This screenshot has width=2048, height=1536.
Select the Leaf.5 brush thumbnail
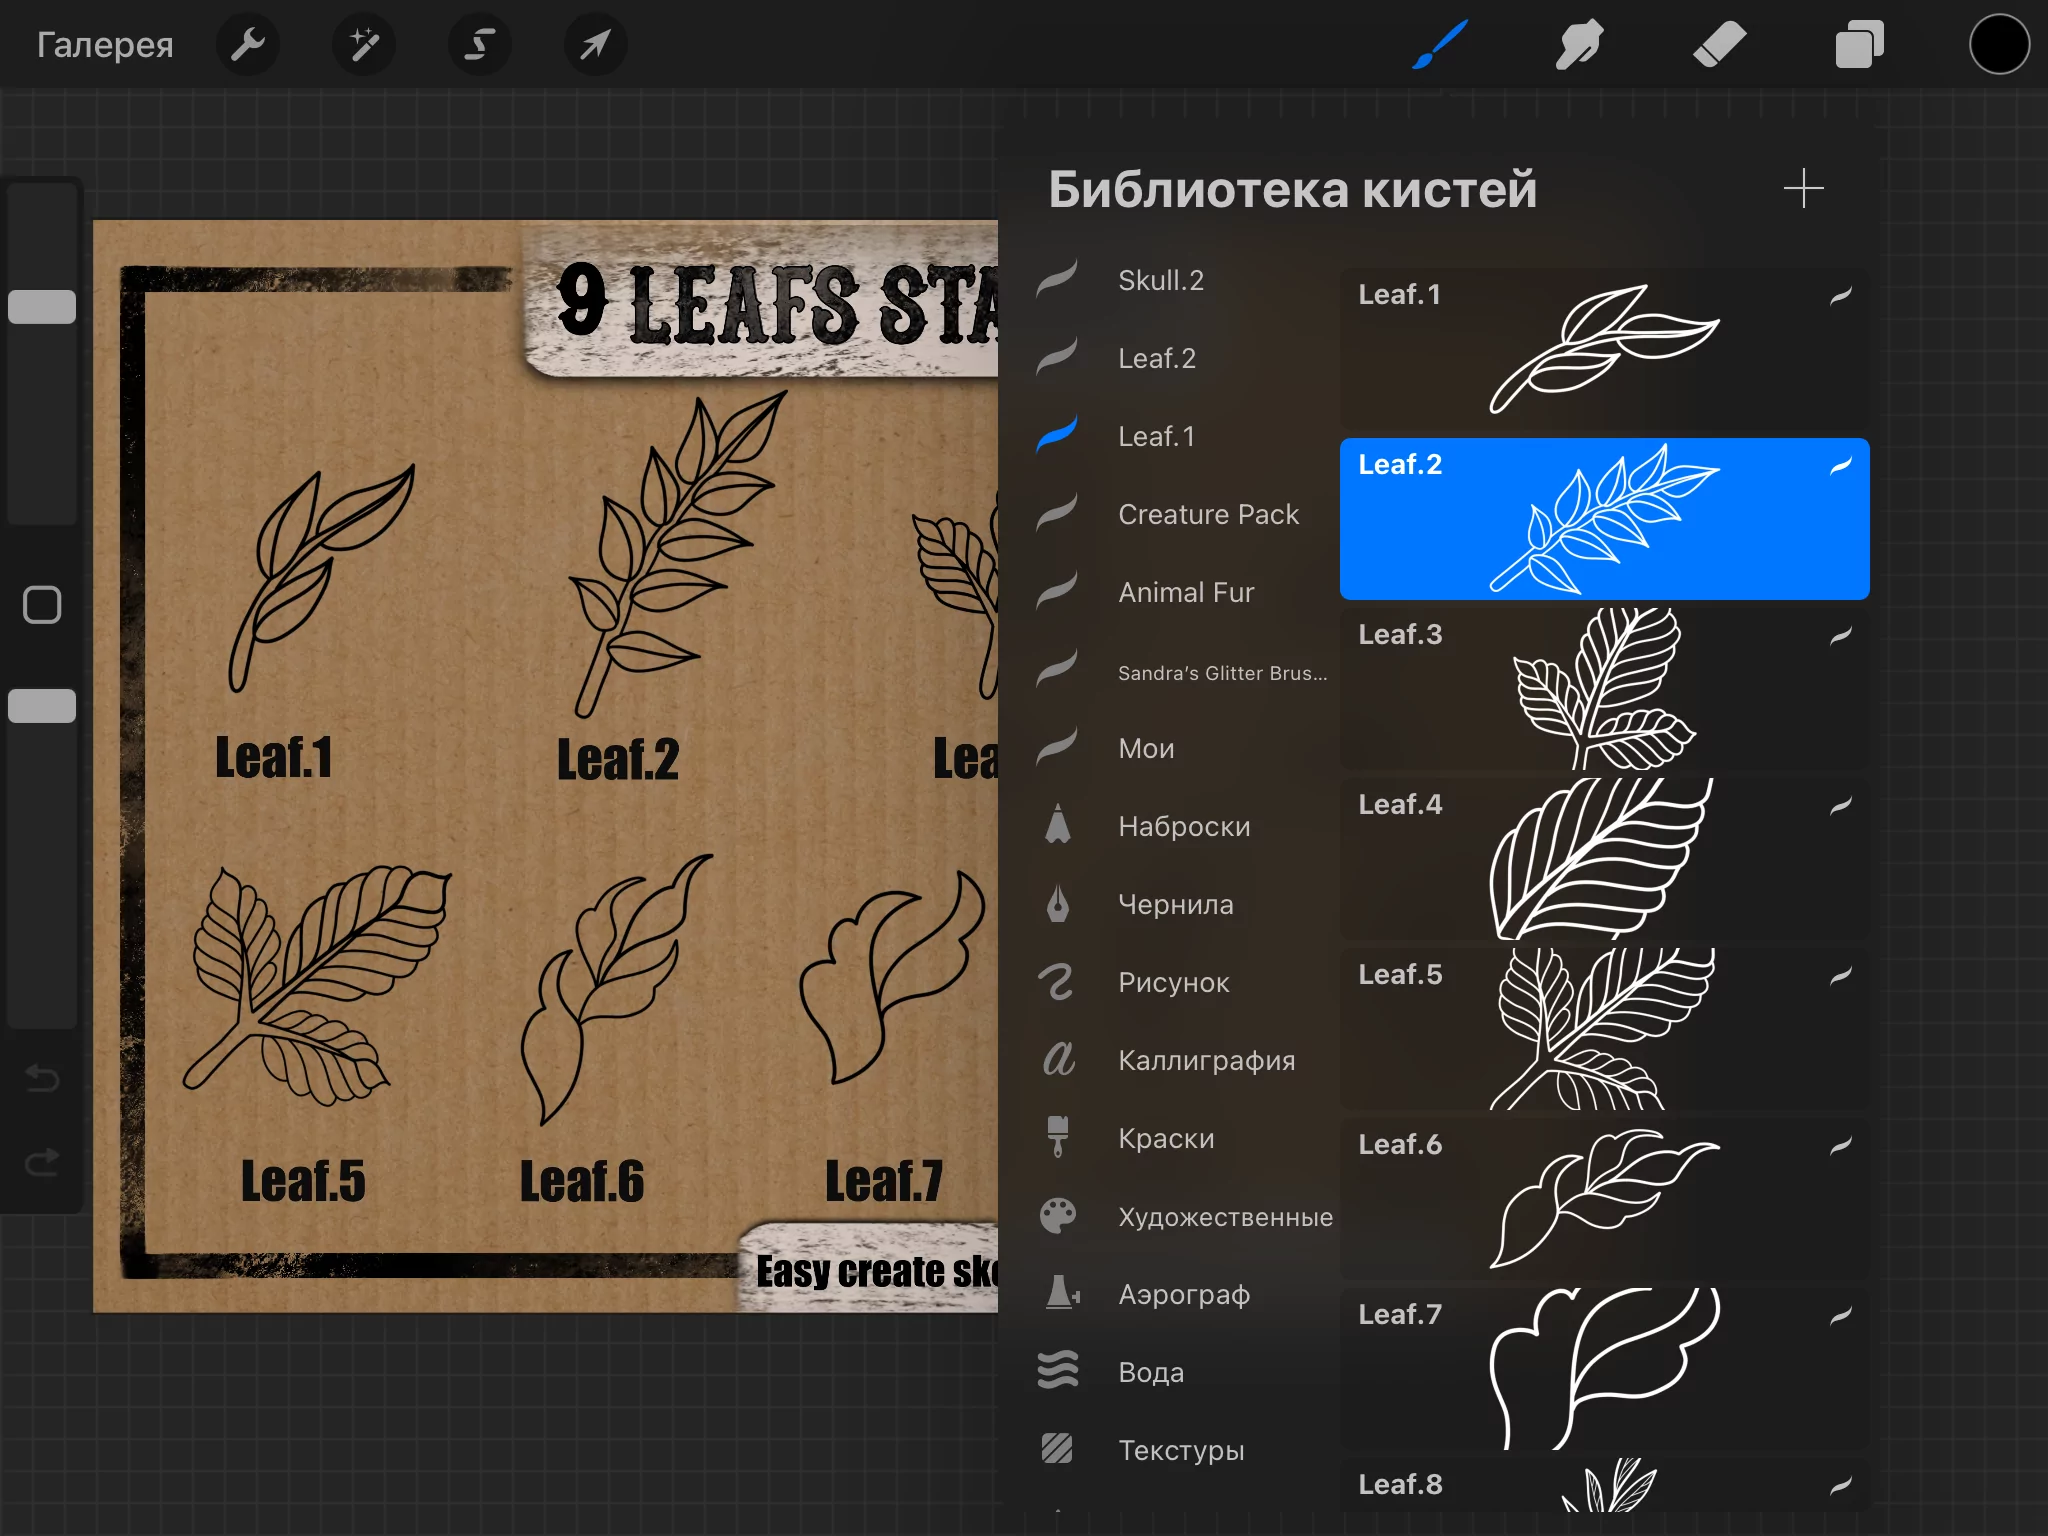point(1605,1029)
